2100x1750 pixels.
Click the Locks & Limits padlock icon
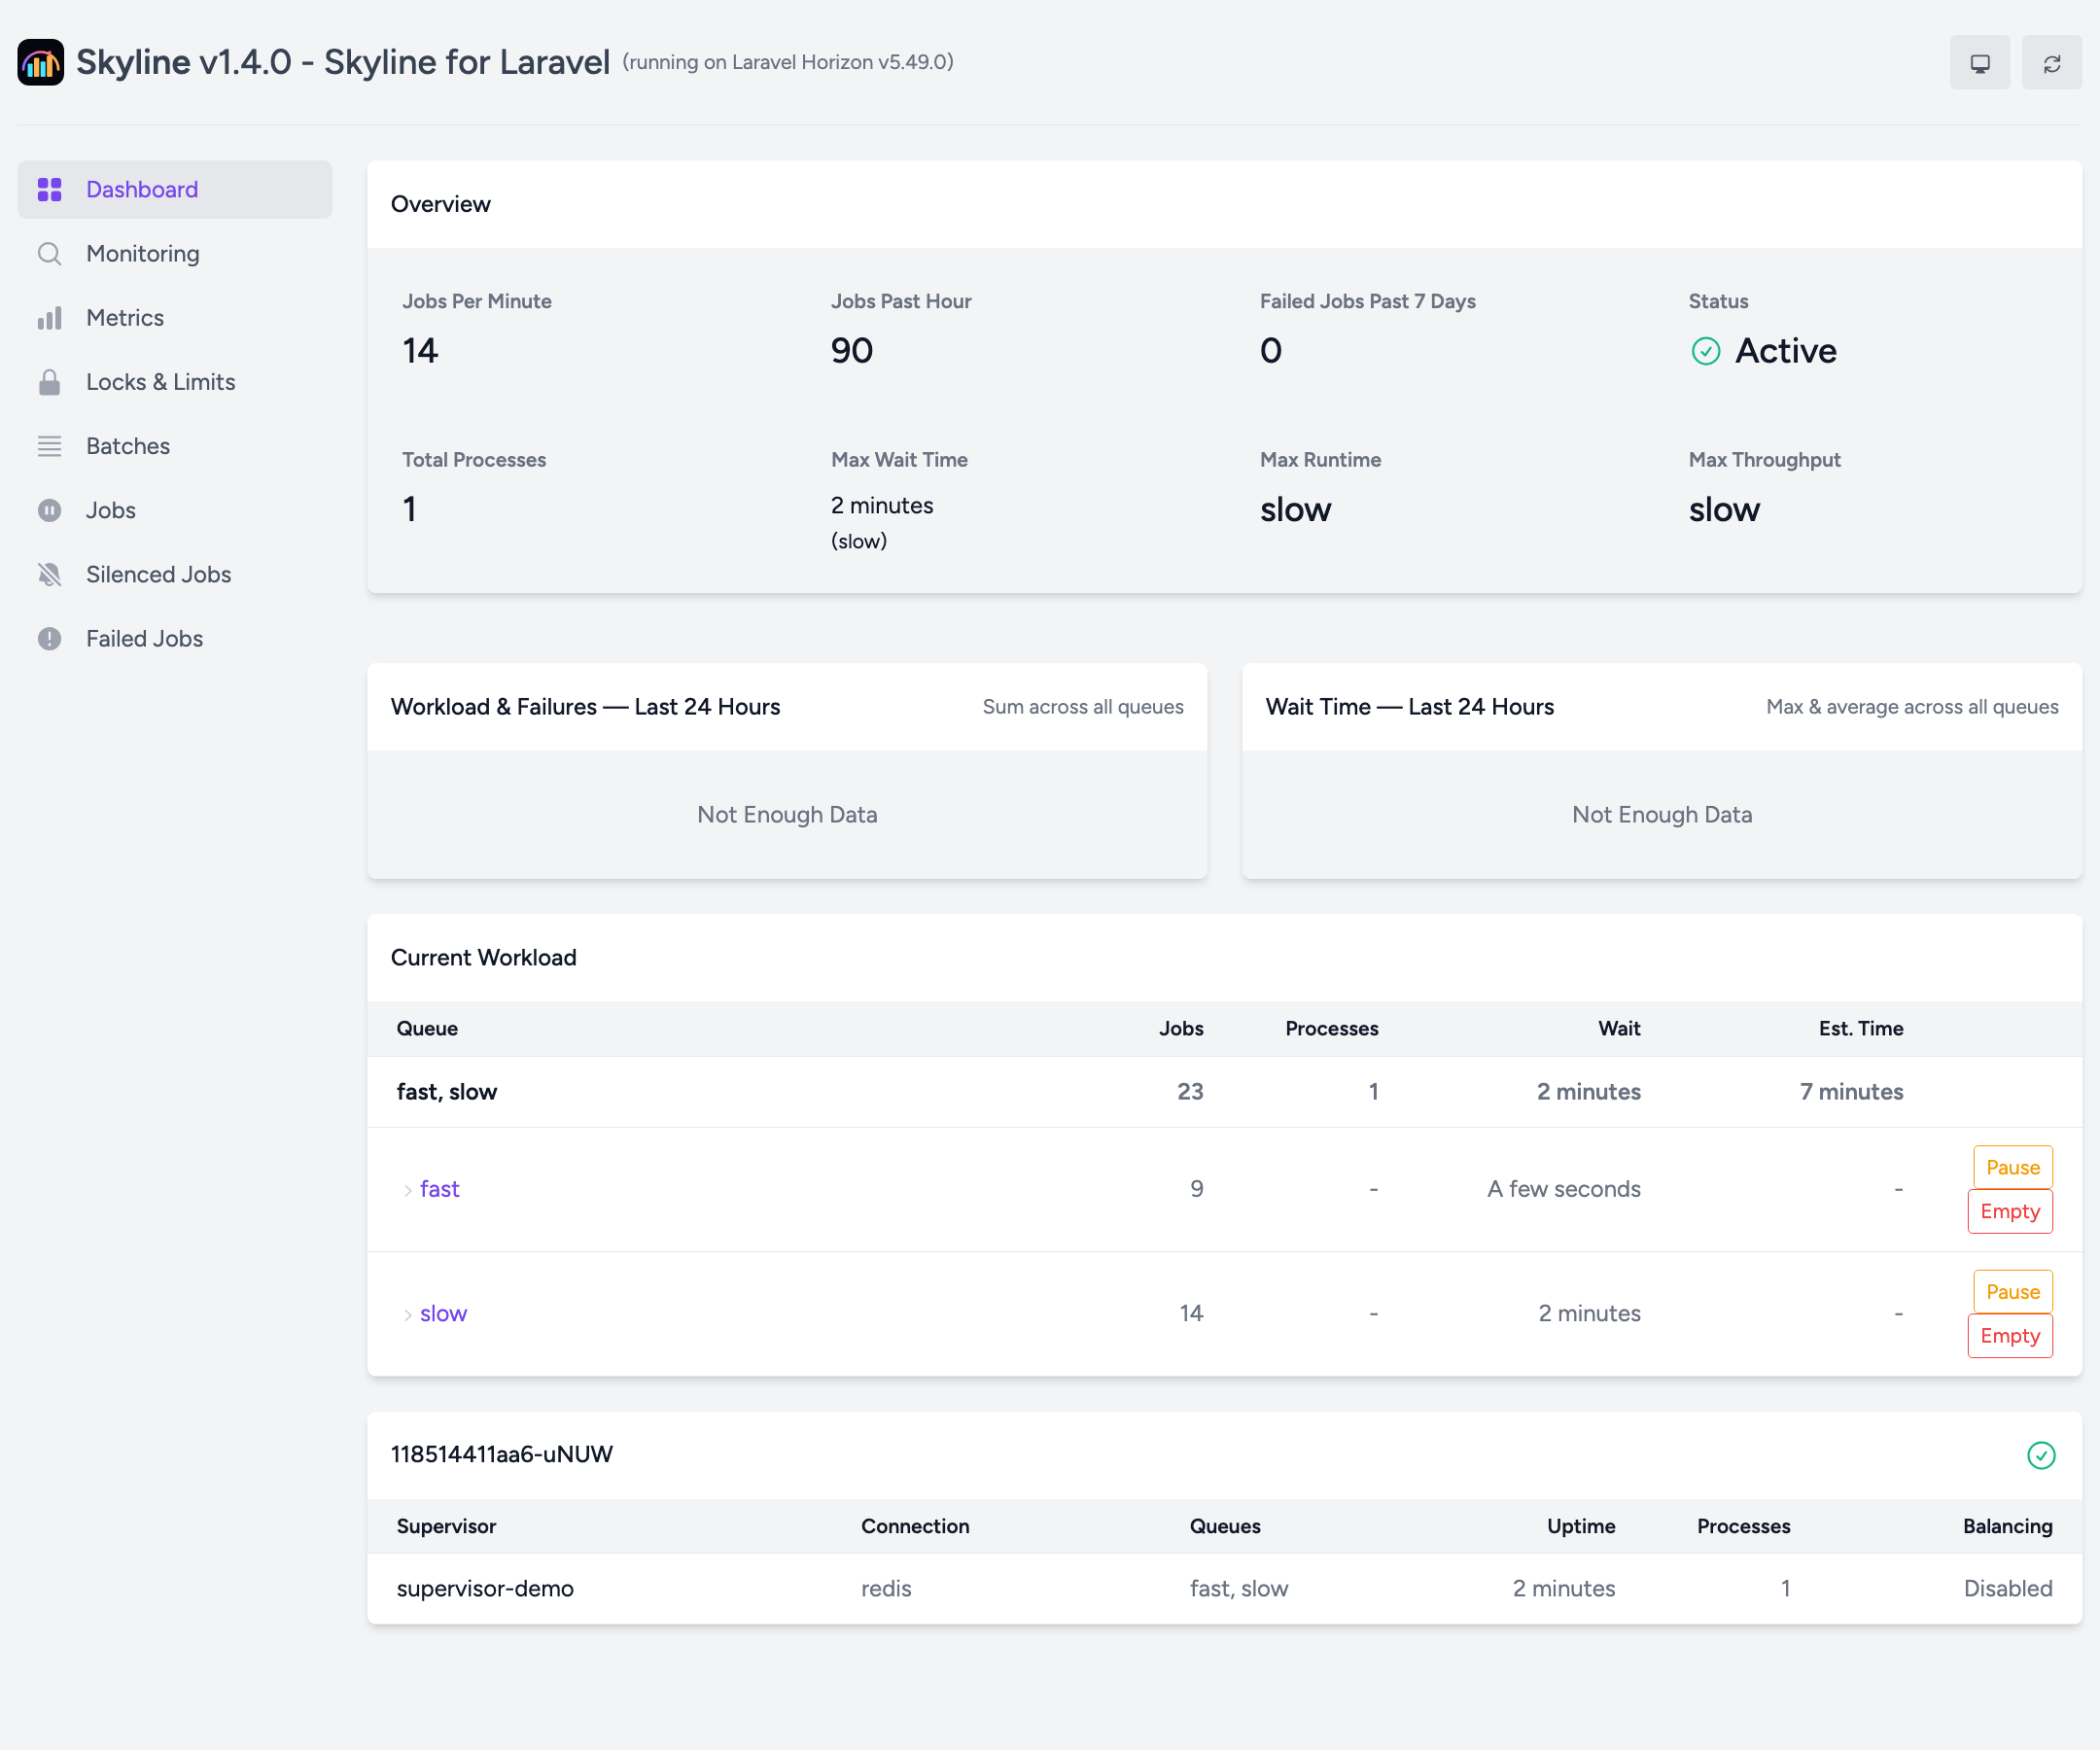click(x=50, y=382)
